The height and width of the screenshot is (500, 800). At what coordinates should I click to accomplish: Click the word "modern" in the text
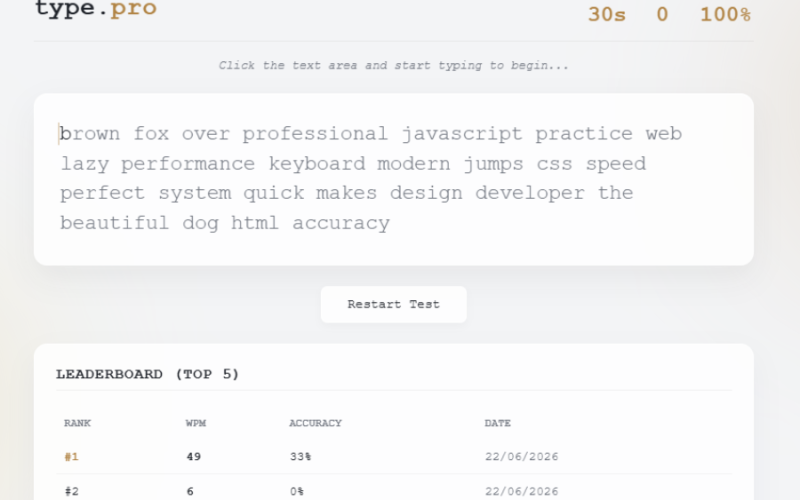click(414, 164)
